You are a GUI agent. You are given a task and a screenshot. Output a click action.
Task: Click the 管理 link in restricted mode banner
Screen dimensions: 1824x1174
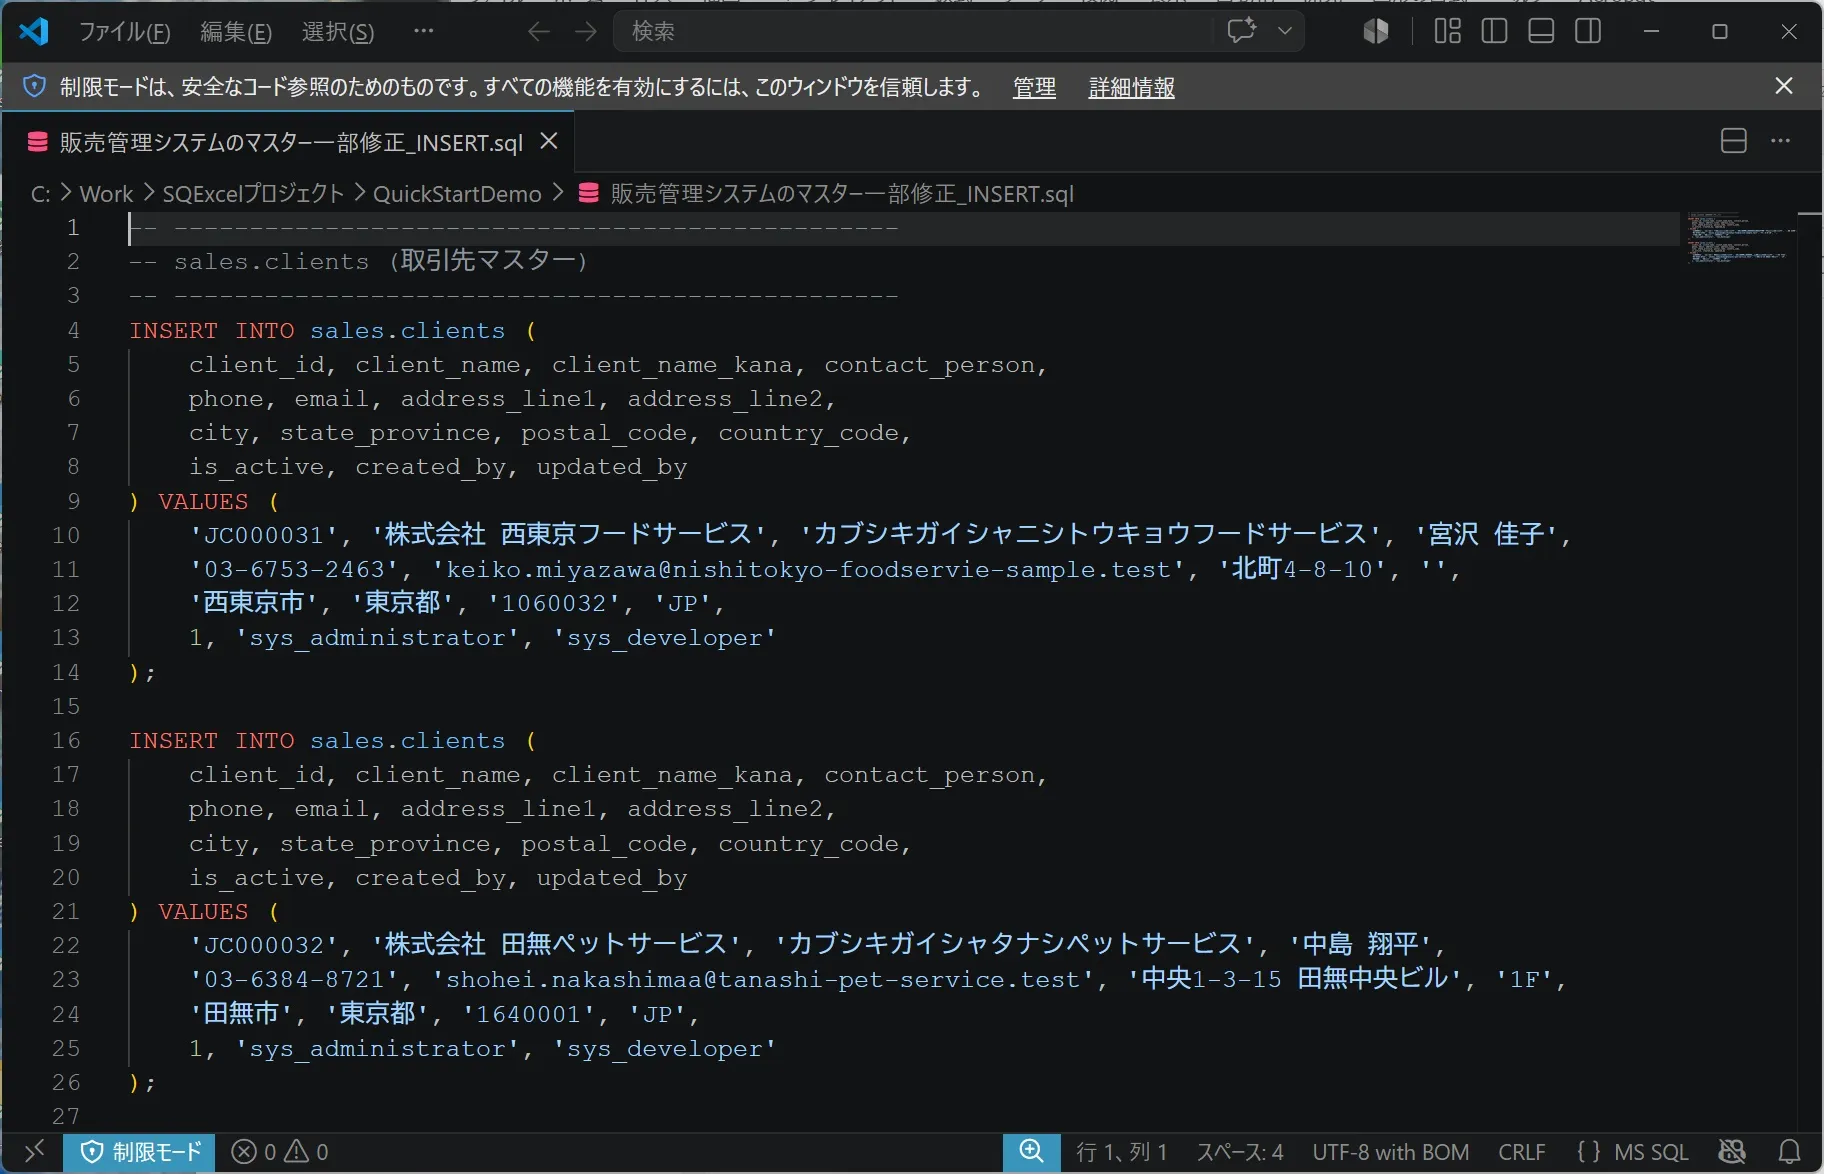[x=1034, y=88]
